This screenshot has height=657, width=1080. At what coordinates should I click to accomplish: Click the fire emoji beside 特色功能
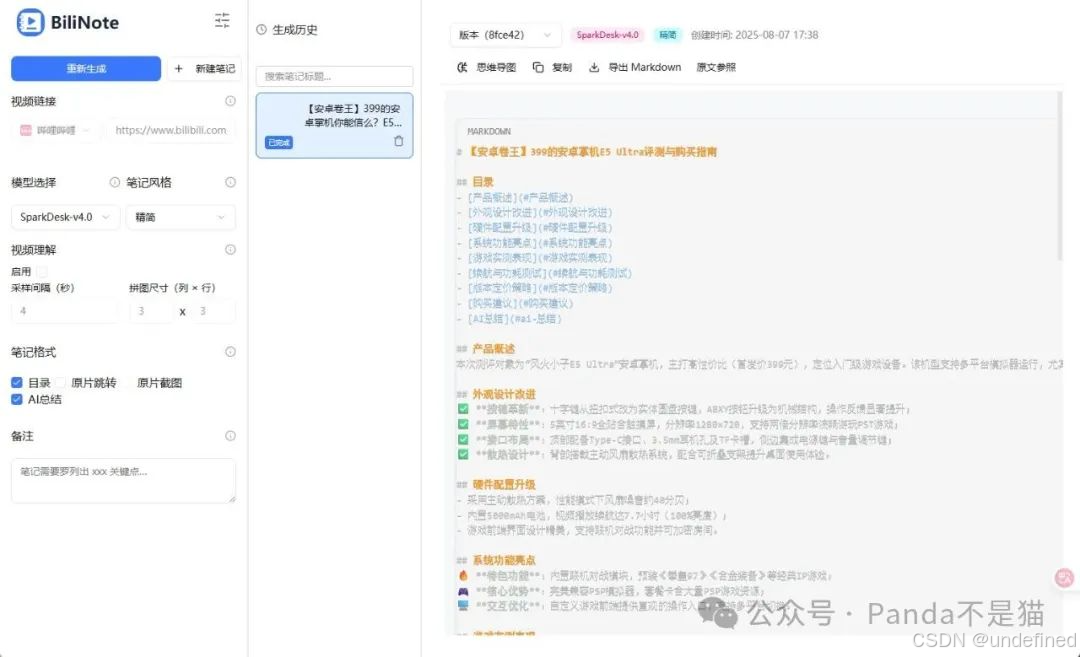pyautogui.click(x=463, y=576)
